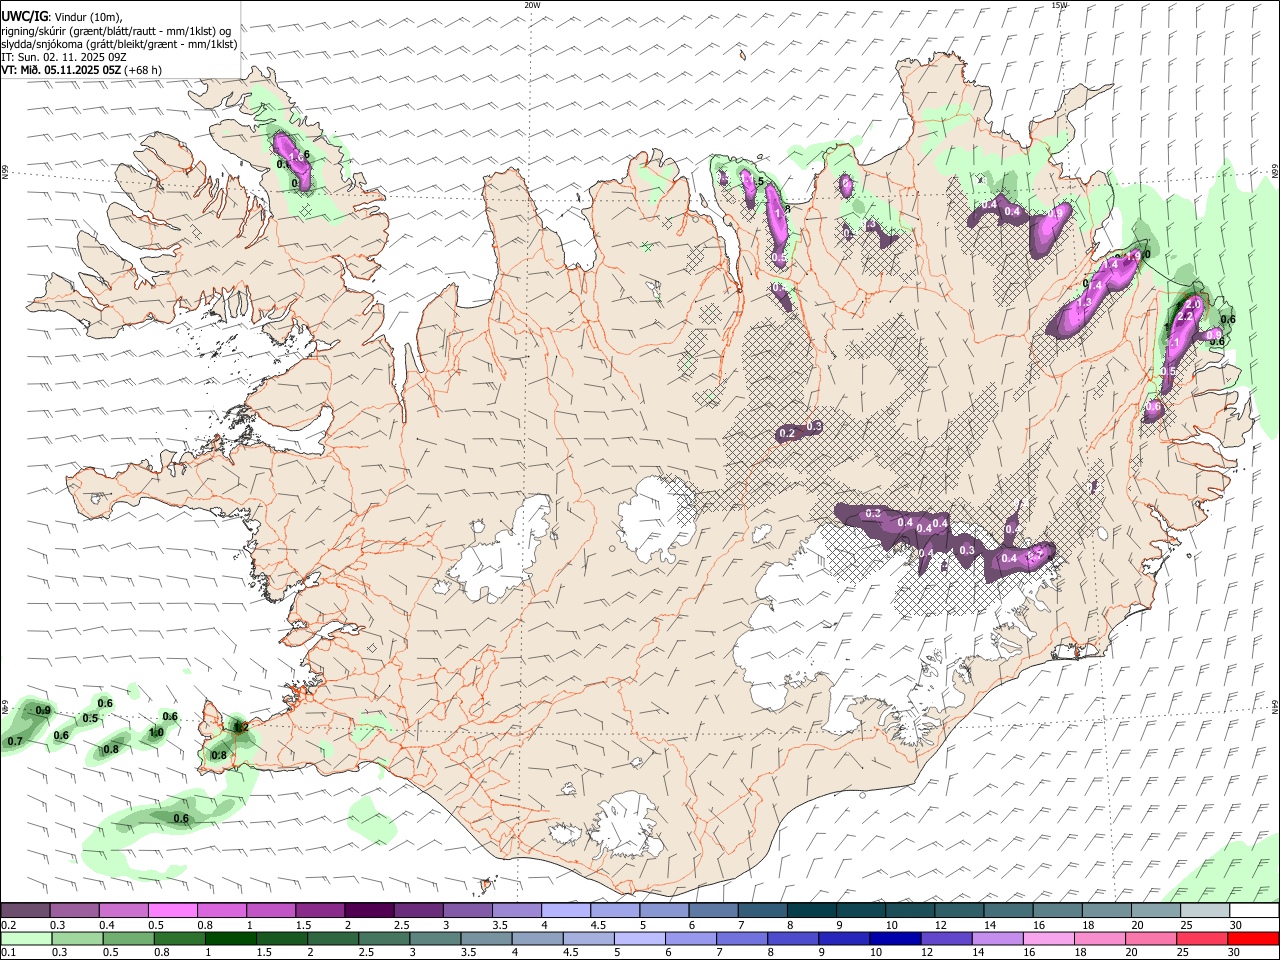Pick the violet swatch labeled 14 in rain legend
This screenshot has height=960, width=1280.
click(x=997, y=938)
